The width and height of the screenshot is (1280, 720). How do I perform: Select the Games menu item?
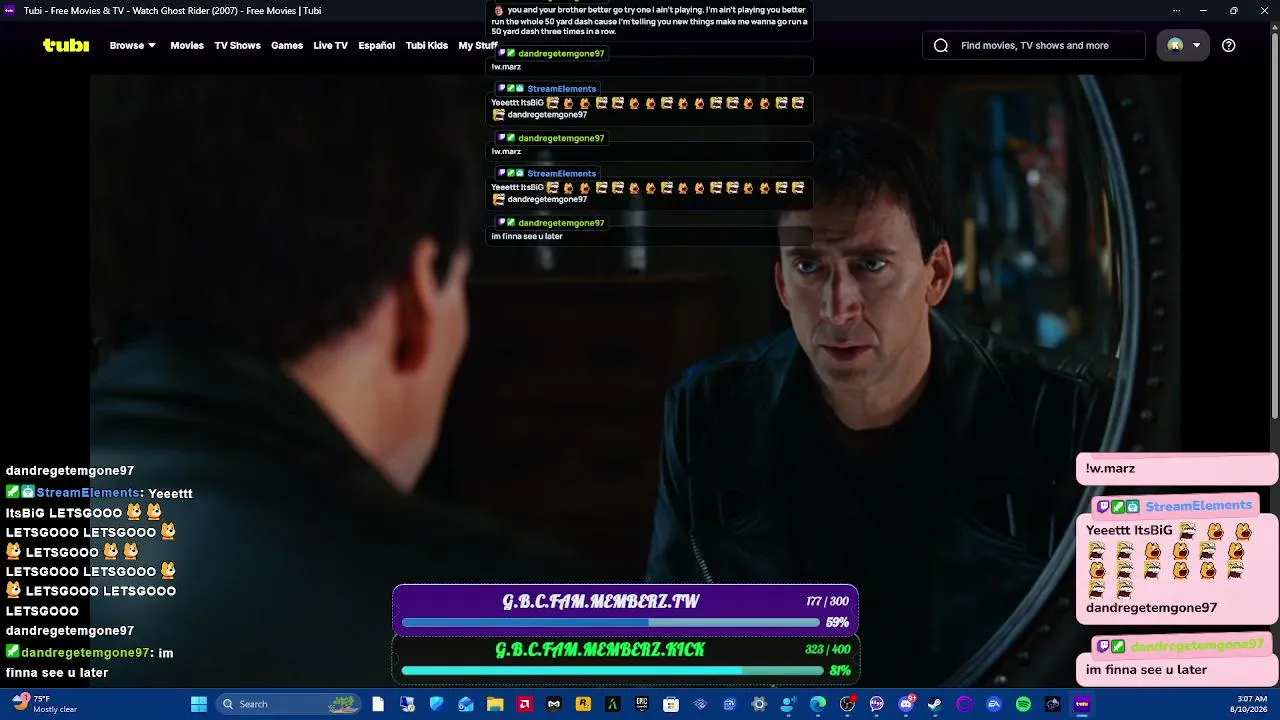(287, 45)
